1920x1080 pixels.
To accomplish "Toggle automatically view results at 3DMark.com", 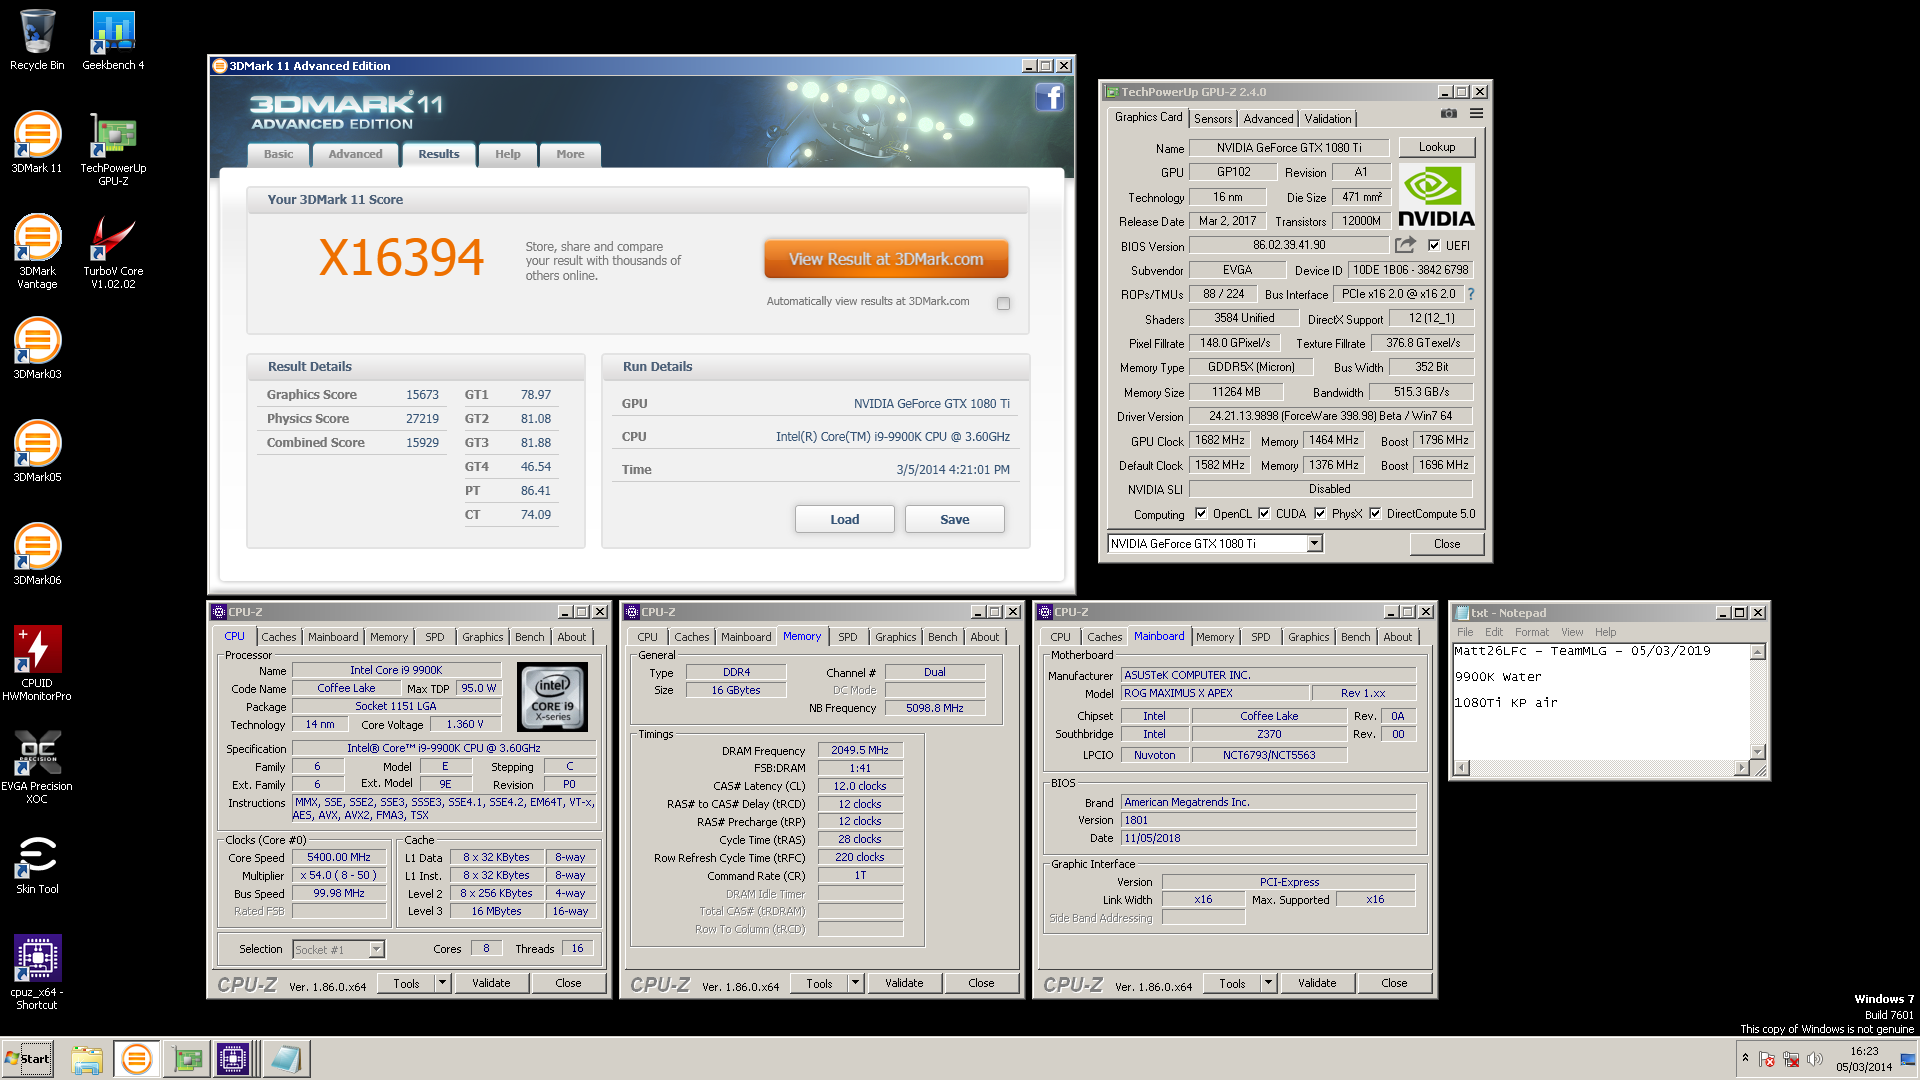I will tap(1003, 303).
